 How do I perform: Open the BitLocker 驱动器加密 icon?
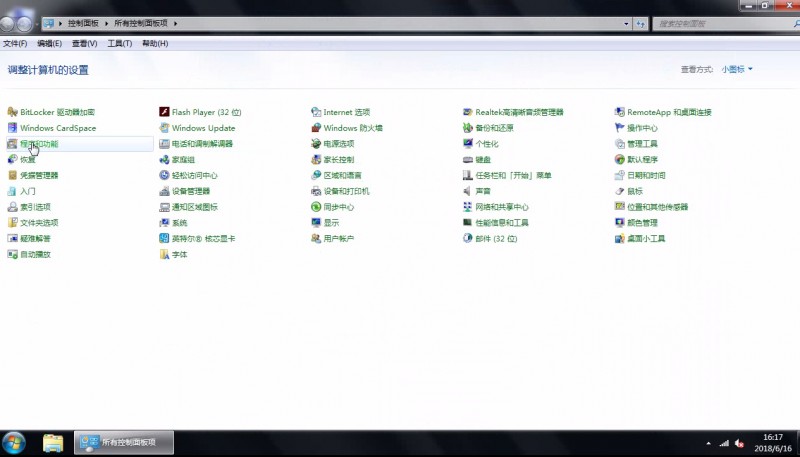click(12, 112)
